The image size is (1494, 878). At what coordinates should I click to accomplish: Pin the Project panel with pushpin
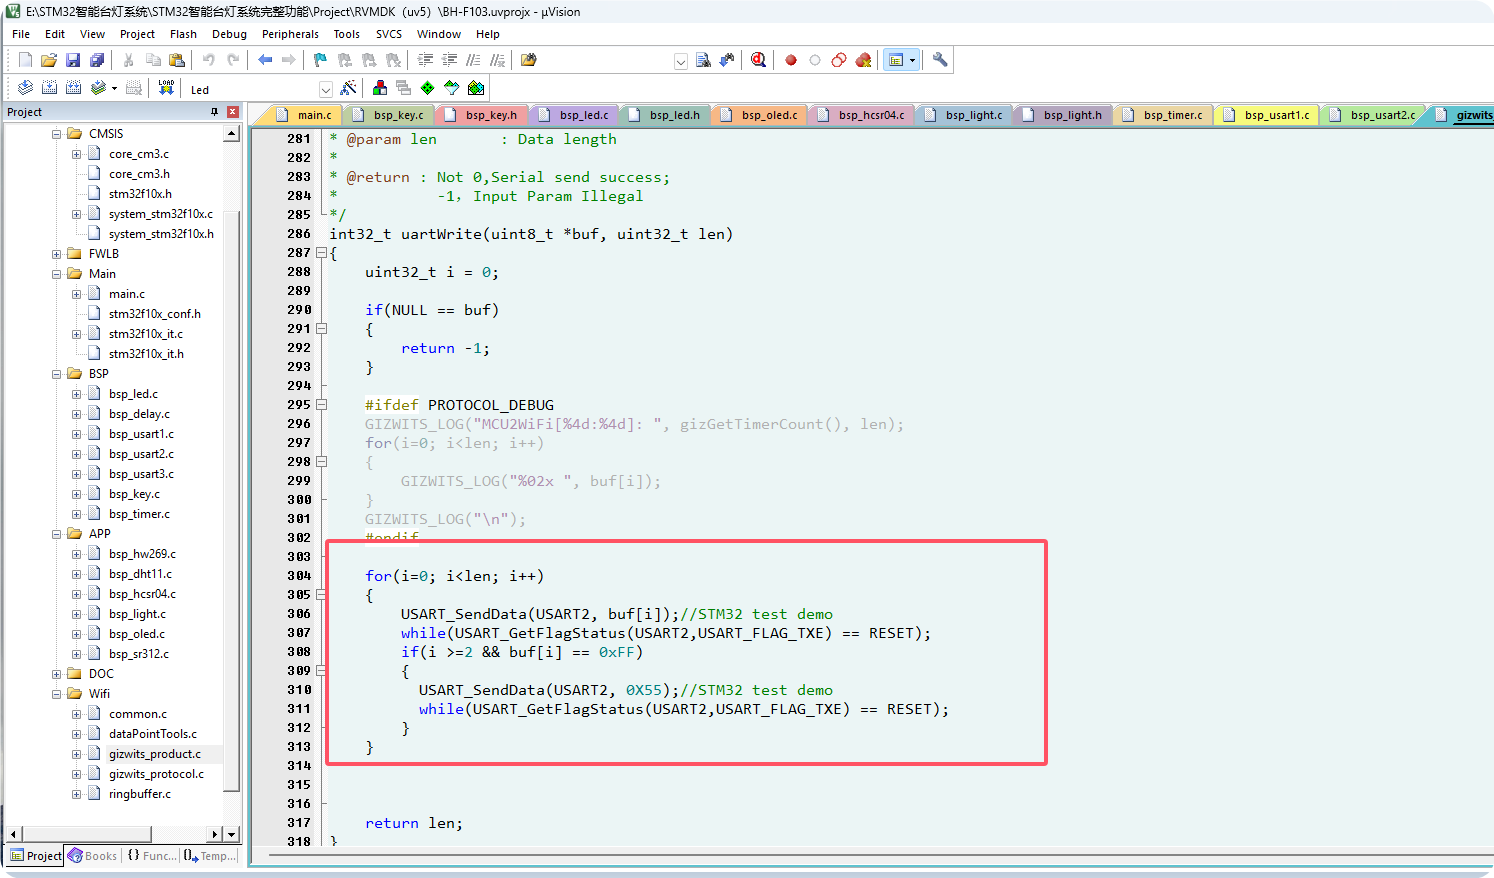pyautogui.click(x=214, y=112)
